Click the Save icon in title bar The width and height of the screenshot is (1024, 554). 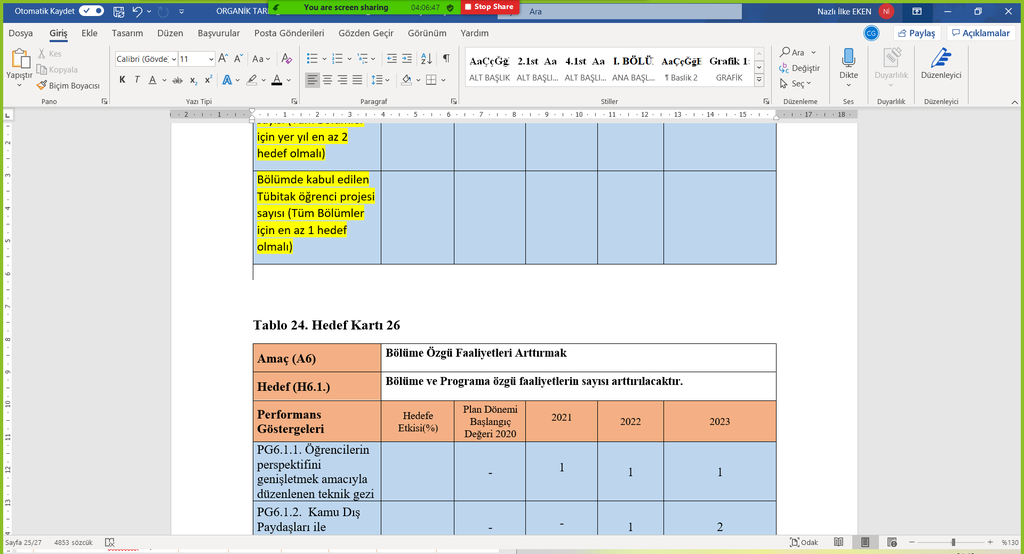click(118, 11)
